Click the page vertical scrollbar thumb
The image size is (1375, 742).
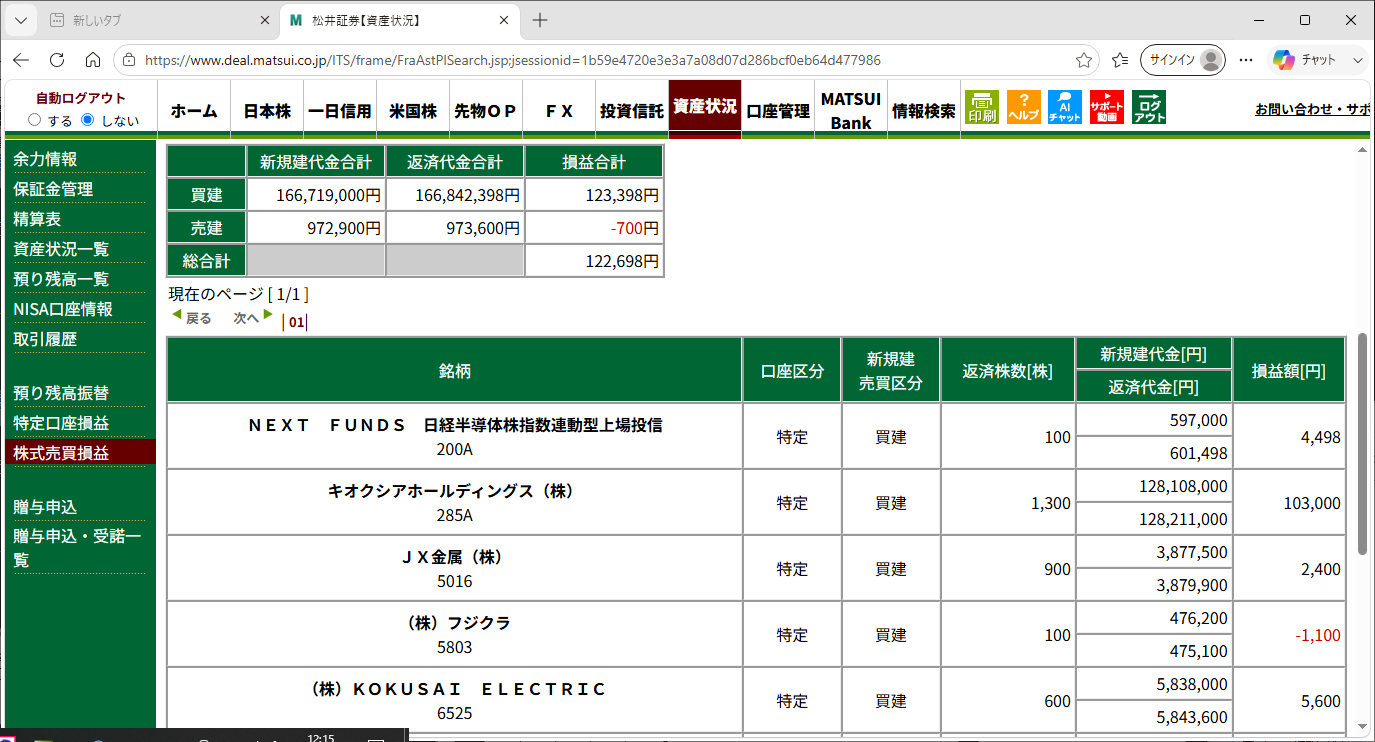pyautogui.click(x=1361, y=444)
